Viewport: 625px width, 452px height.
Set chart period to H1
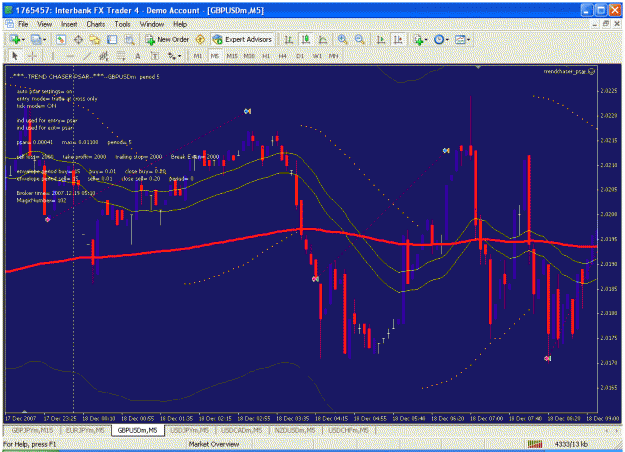pyautogui.click(x=266, y=56)
